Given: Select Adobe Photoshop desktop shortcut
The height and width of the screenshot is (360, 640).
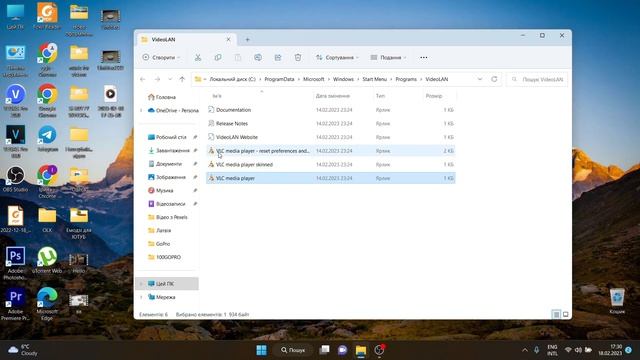Looking at the screenshot, I should (x=16, y=263).
